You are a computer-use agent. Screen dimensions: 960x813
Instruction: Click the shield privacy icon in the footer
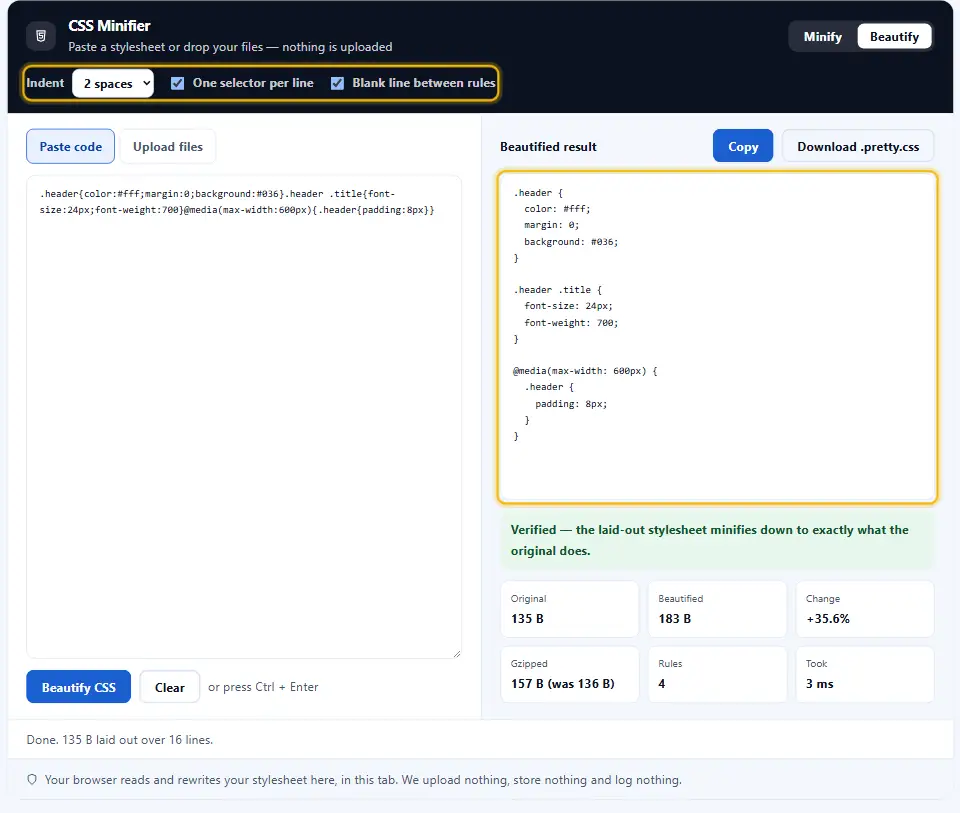tap(32, 779)
